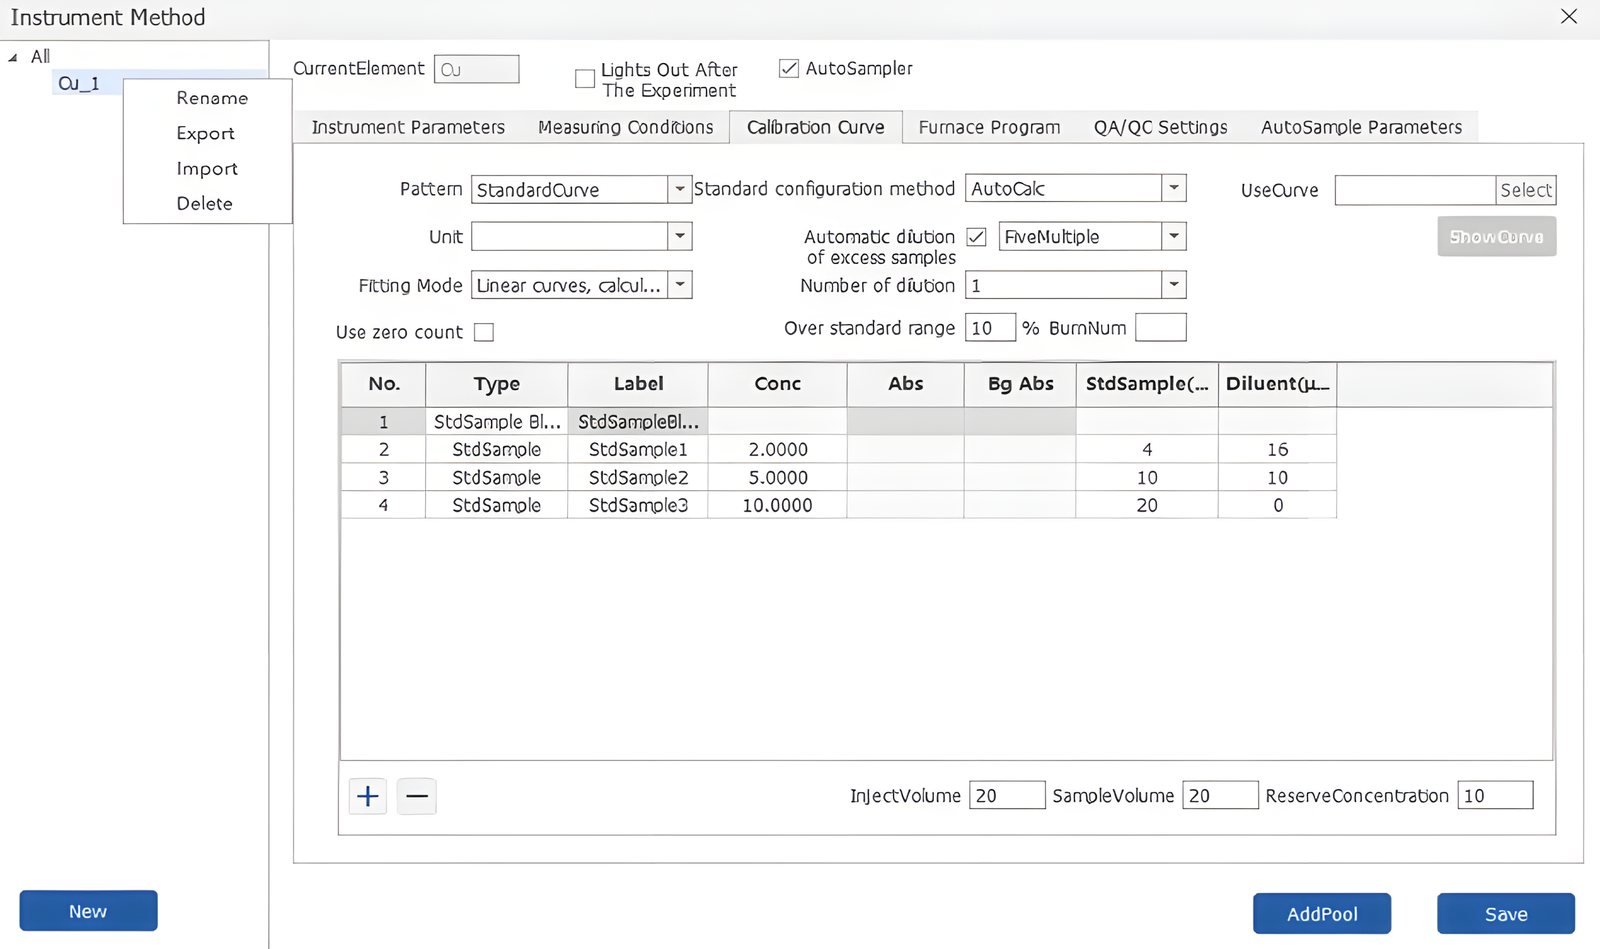Click the plus icon to add row
Image resolution: width=1600 pixels, height=949 pixels.
pos(368,796)
